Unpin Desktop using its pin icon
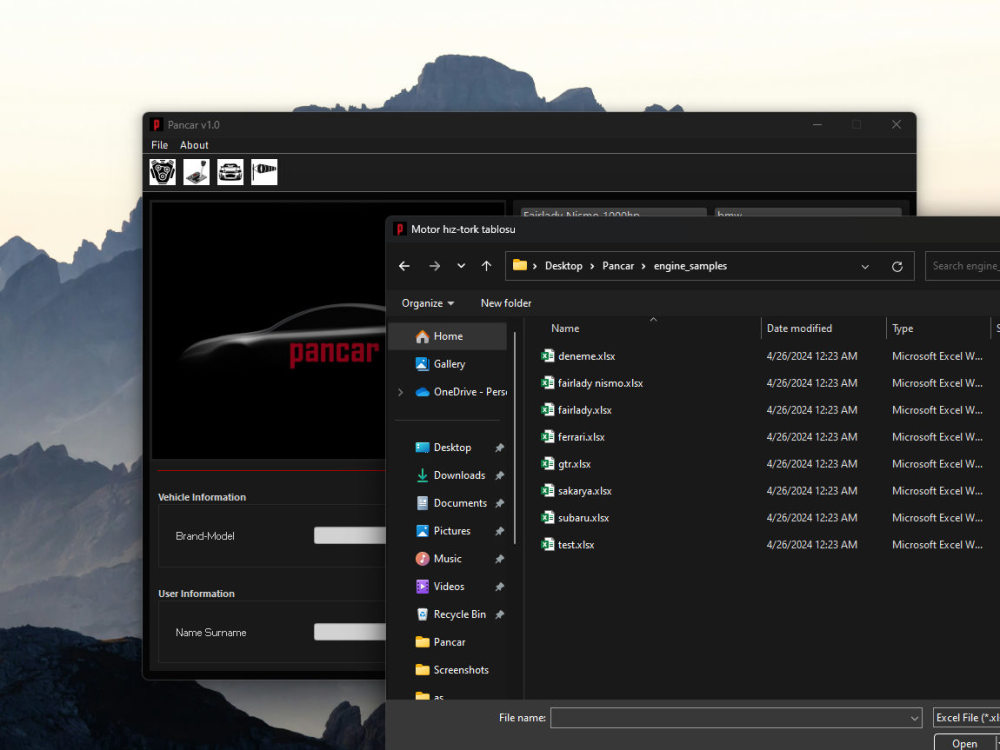Screen dimensions: 1000x750 499,448
